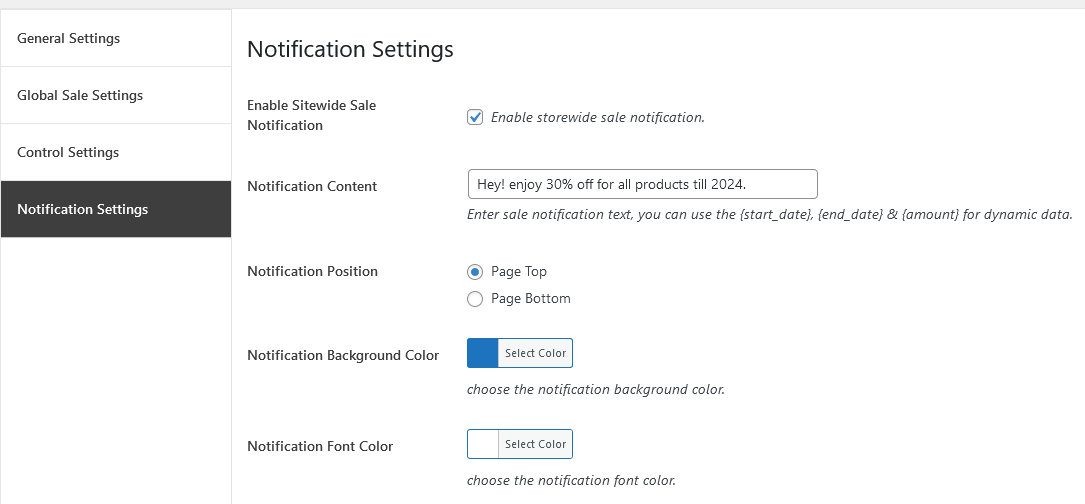Select the highlighted Notification Settings sidebar tab
1085x504 pixels.
pyautogui.click(x=116, y=209)
